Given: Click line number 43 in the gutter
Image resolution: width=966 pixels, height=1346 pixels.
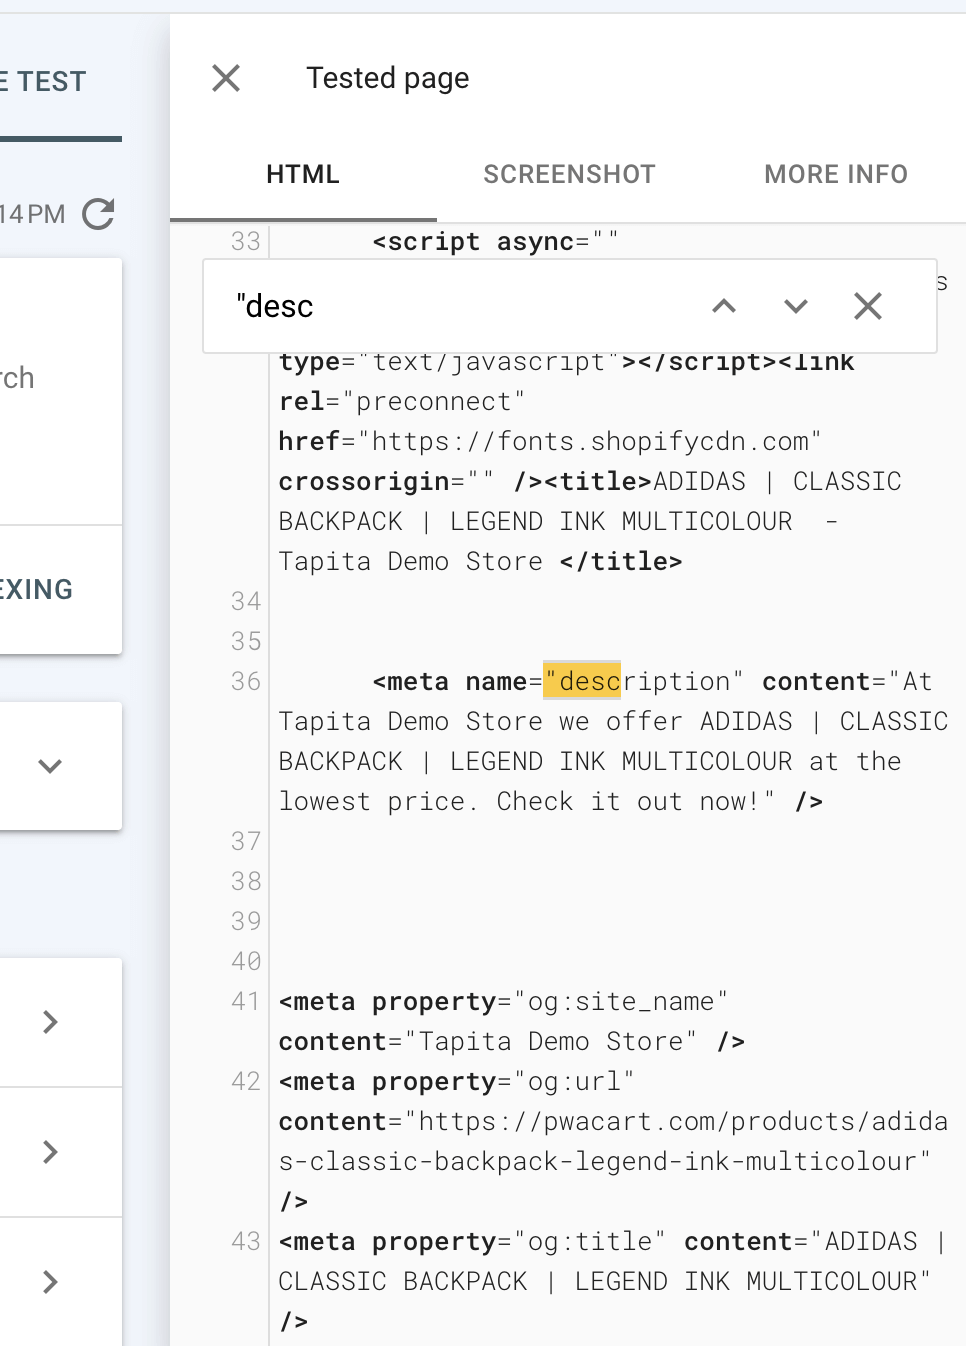Looking at the screenshot, I should tap(246, 1241).
